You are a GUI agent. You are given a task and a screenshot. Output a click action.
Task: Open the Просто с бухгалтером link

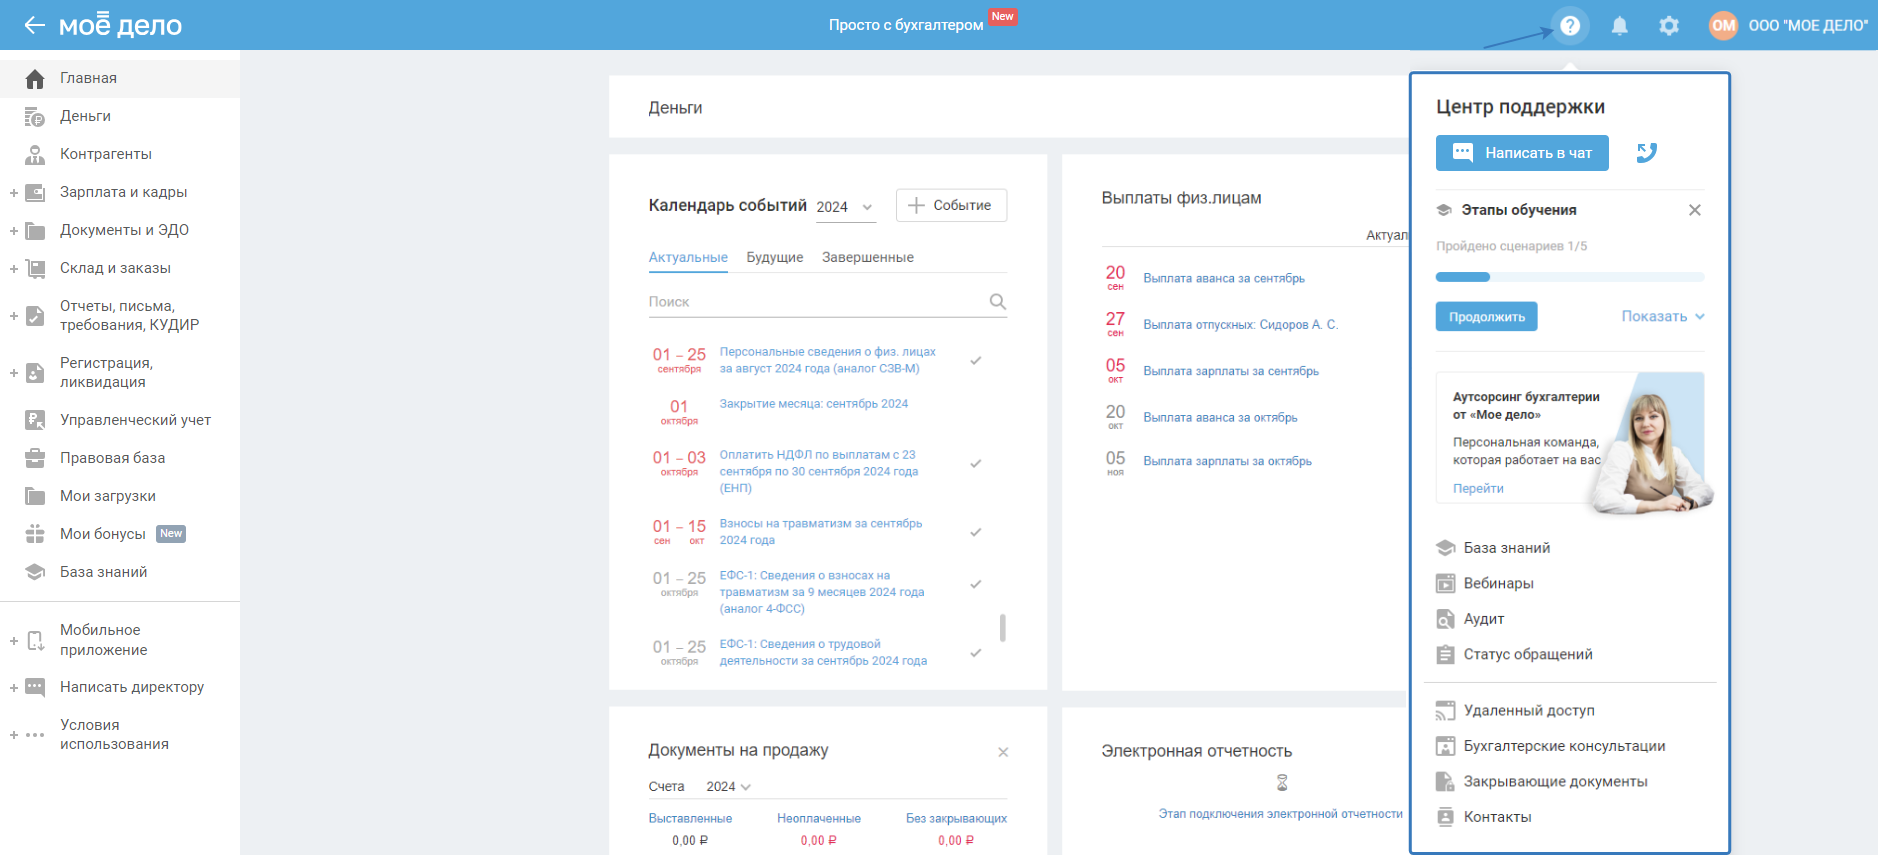point(906,25)
